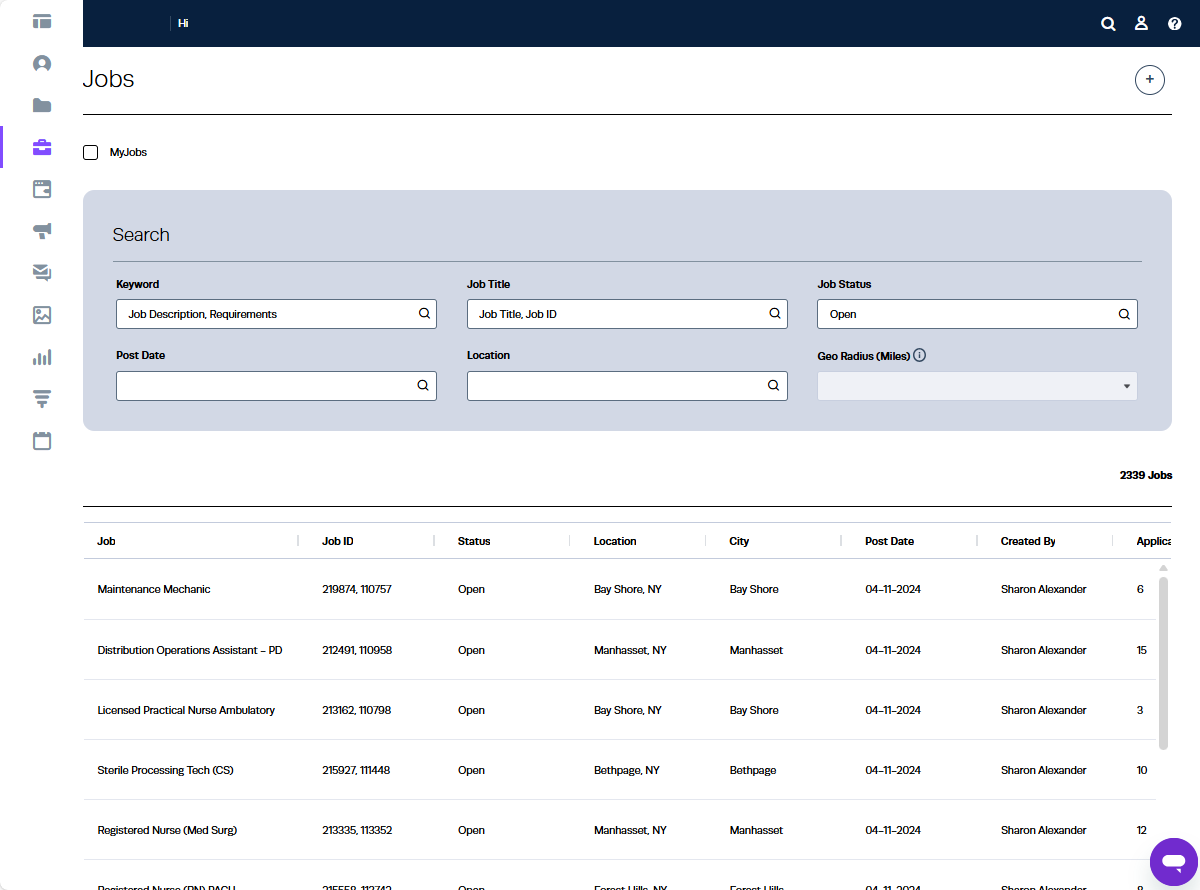Screen dimensions: 1200x890
Task: Click the user profile icon in top bar
Action: click(1141, 24)
